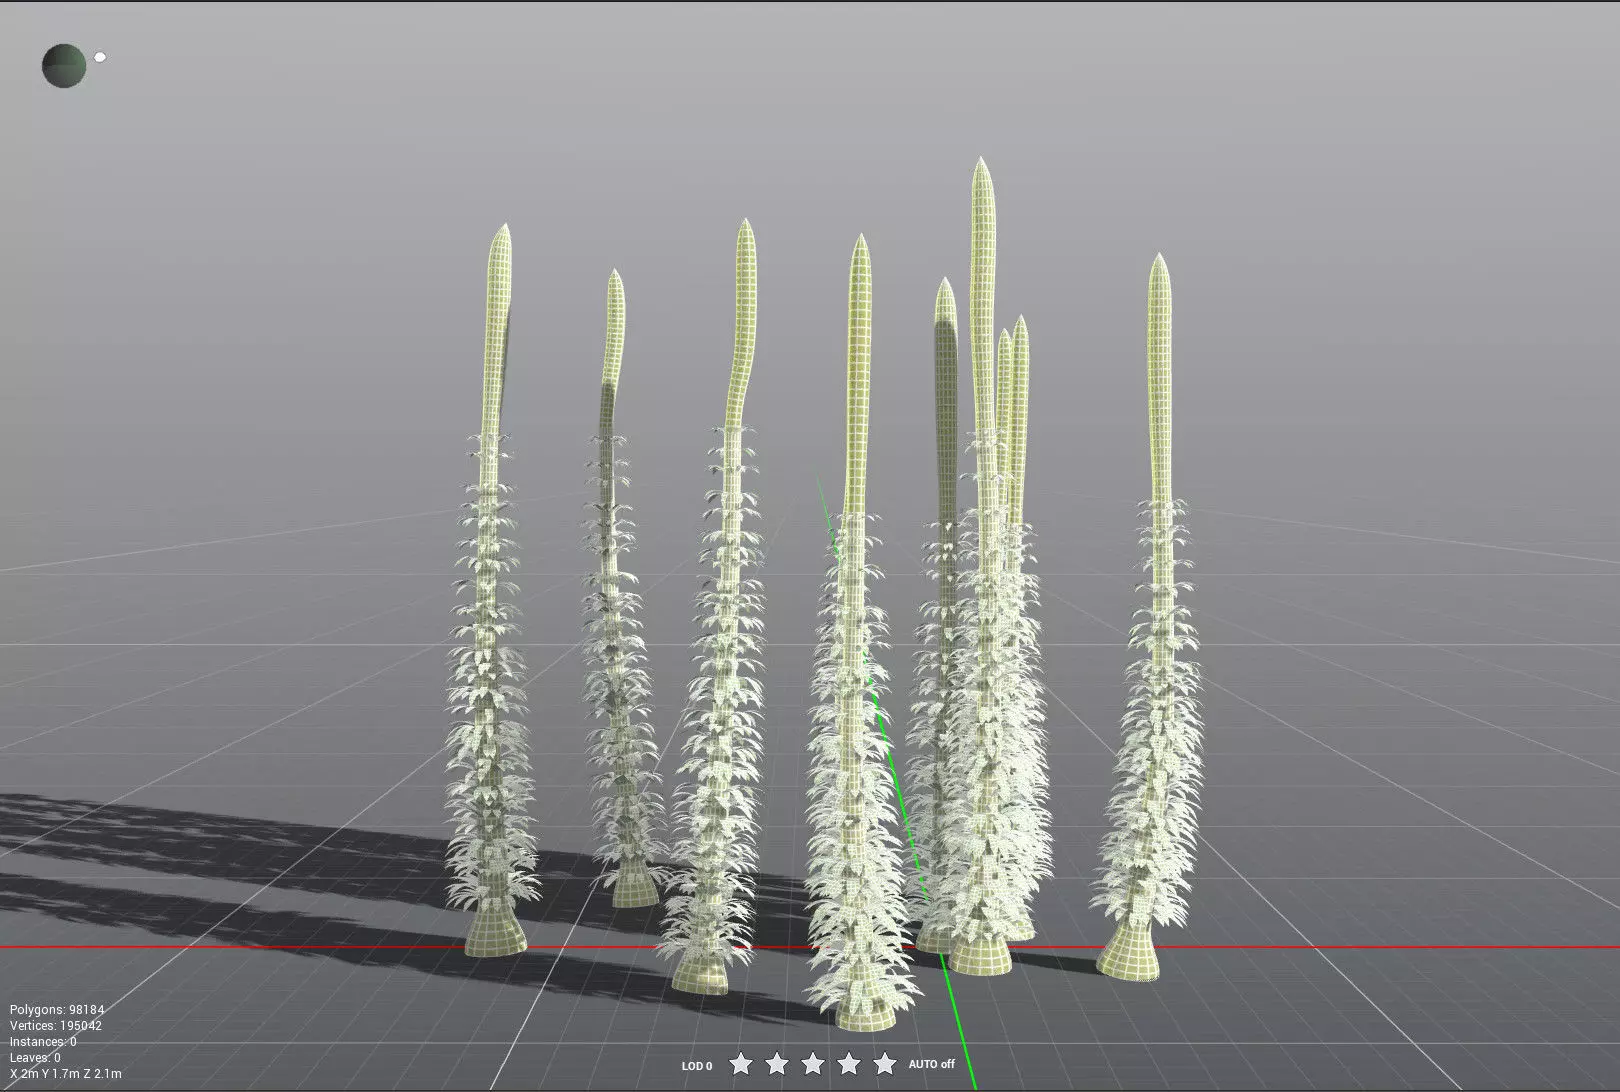Click the Vertices: 195042 readout
Viewport: 1620px width, 1092px height.
tap(56, 1026)
